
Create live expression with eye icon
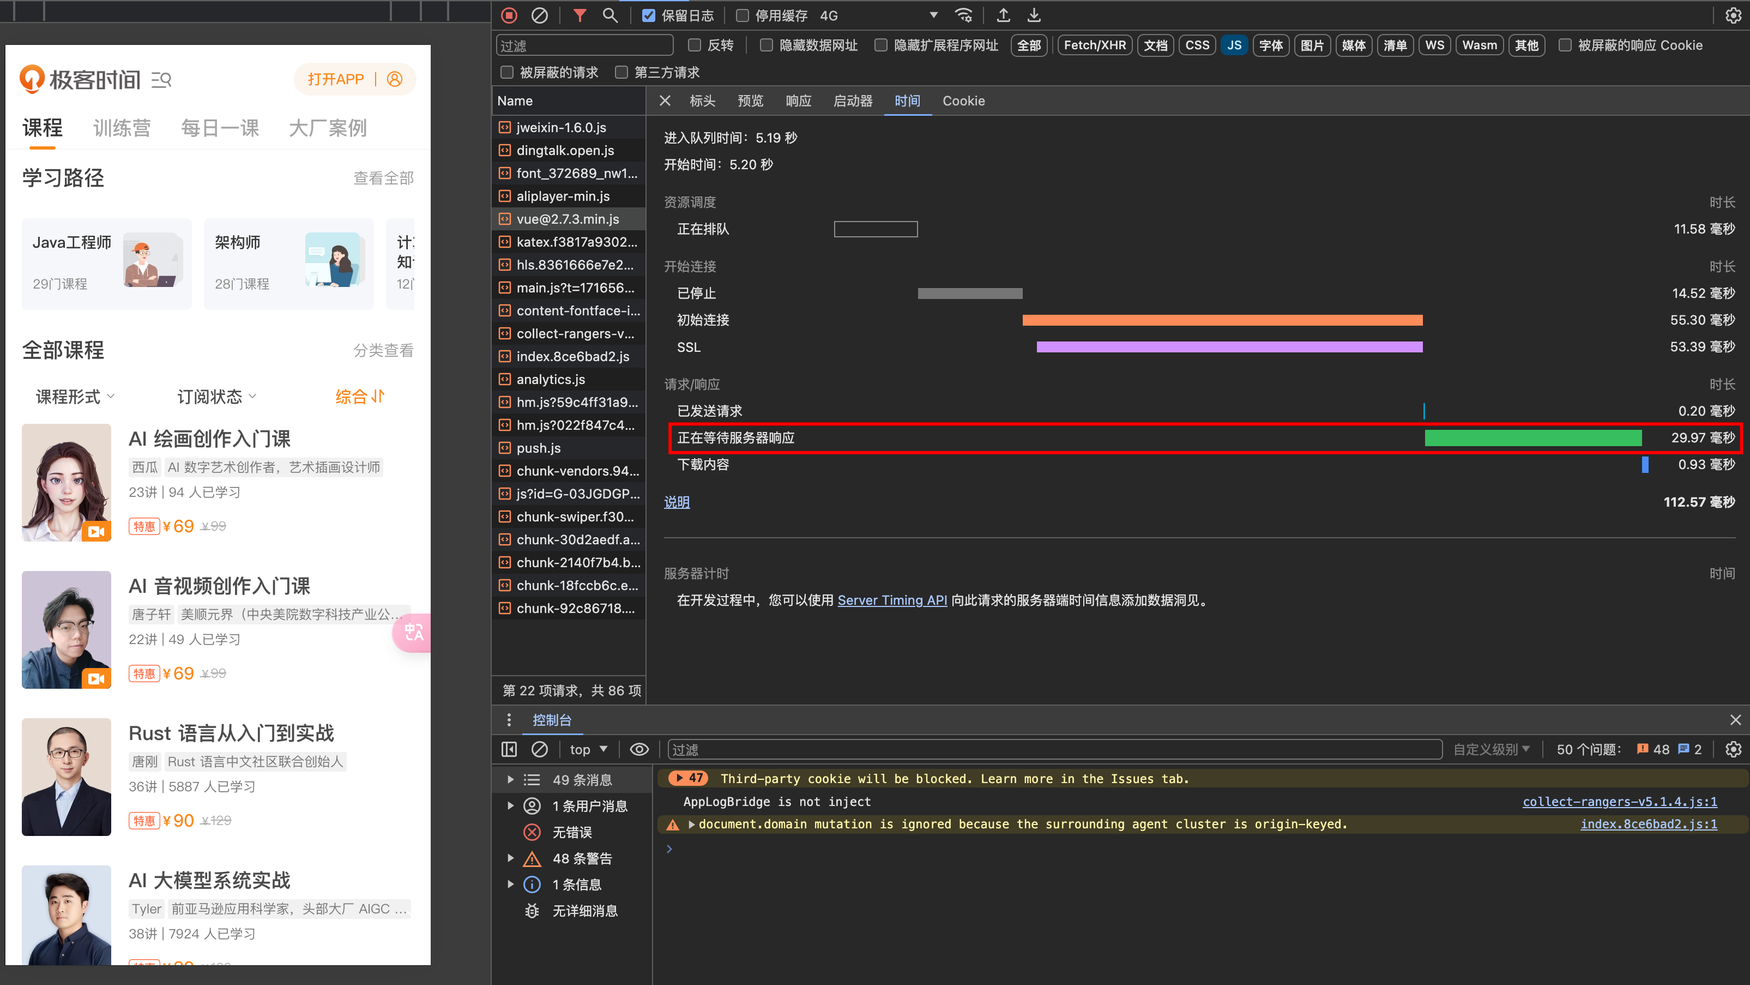point(639,749)
